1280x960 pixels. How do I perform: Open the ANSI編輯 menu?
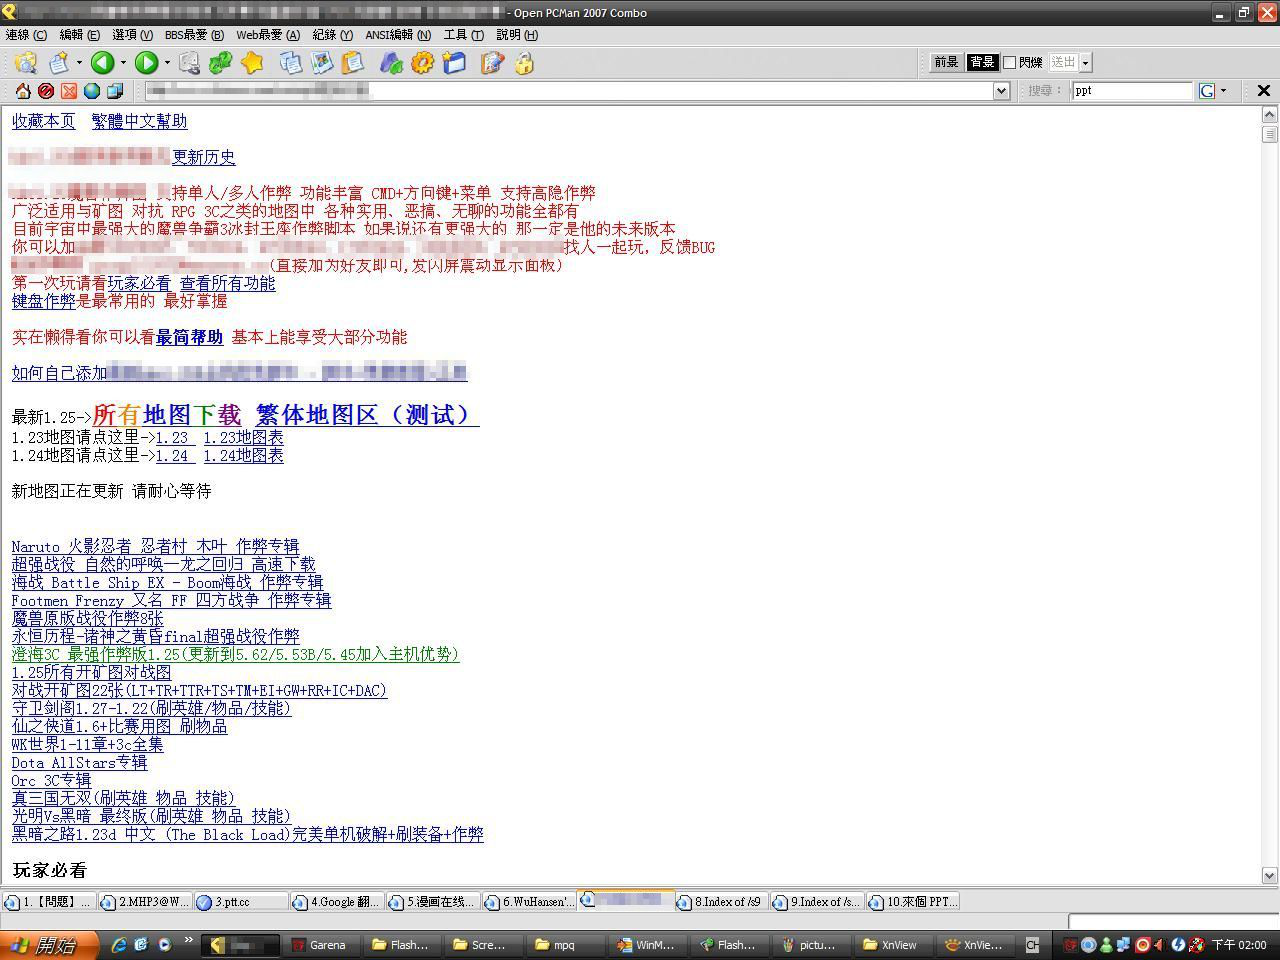click(398, 35)
